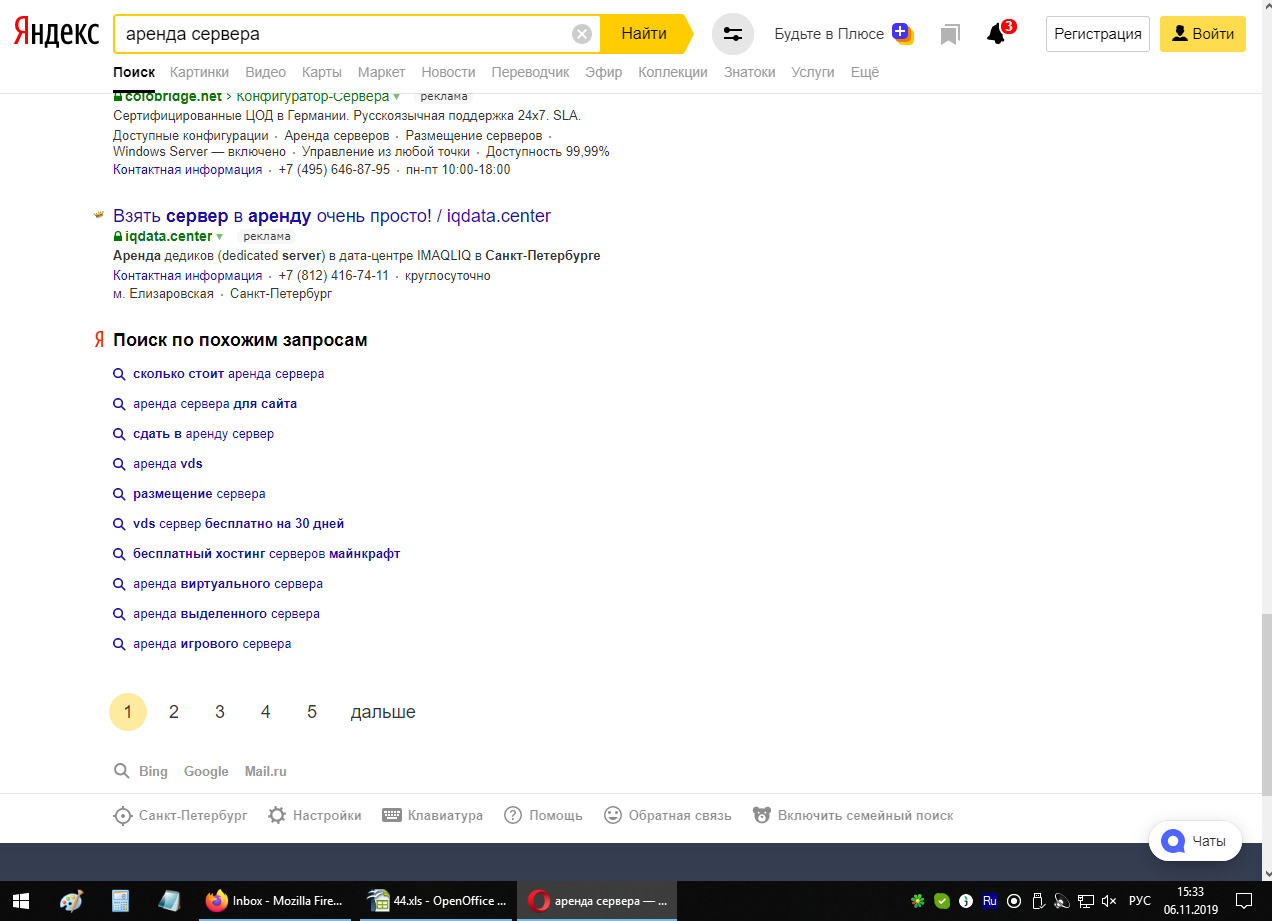
Task: Switch to the Карты tab
Action: point(322,72)
